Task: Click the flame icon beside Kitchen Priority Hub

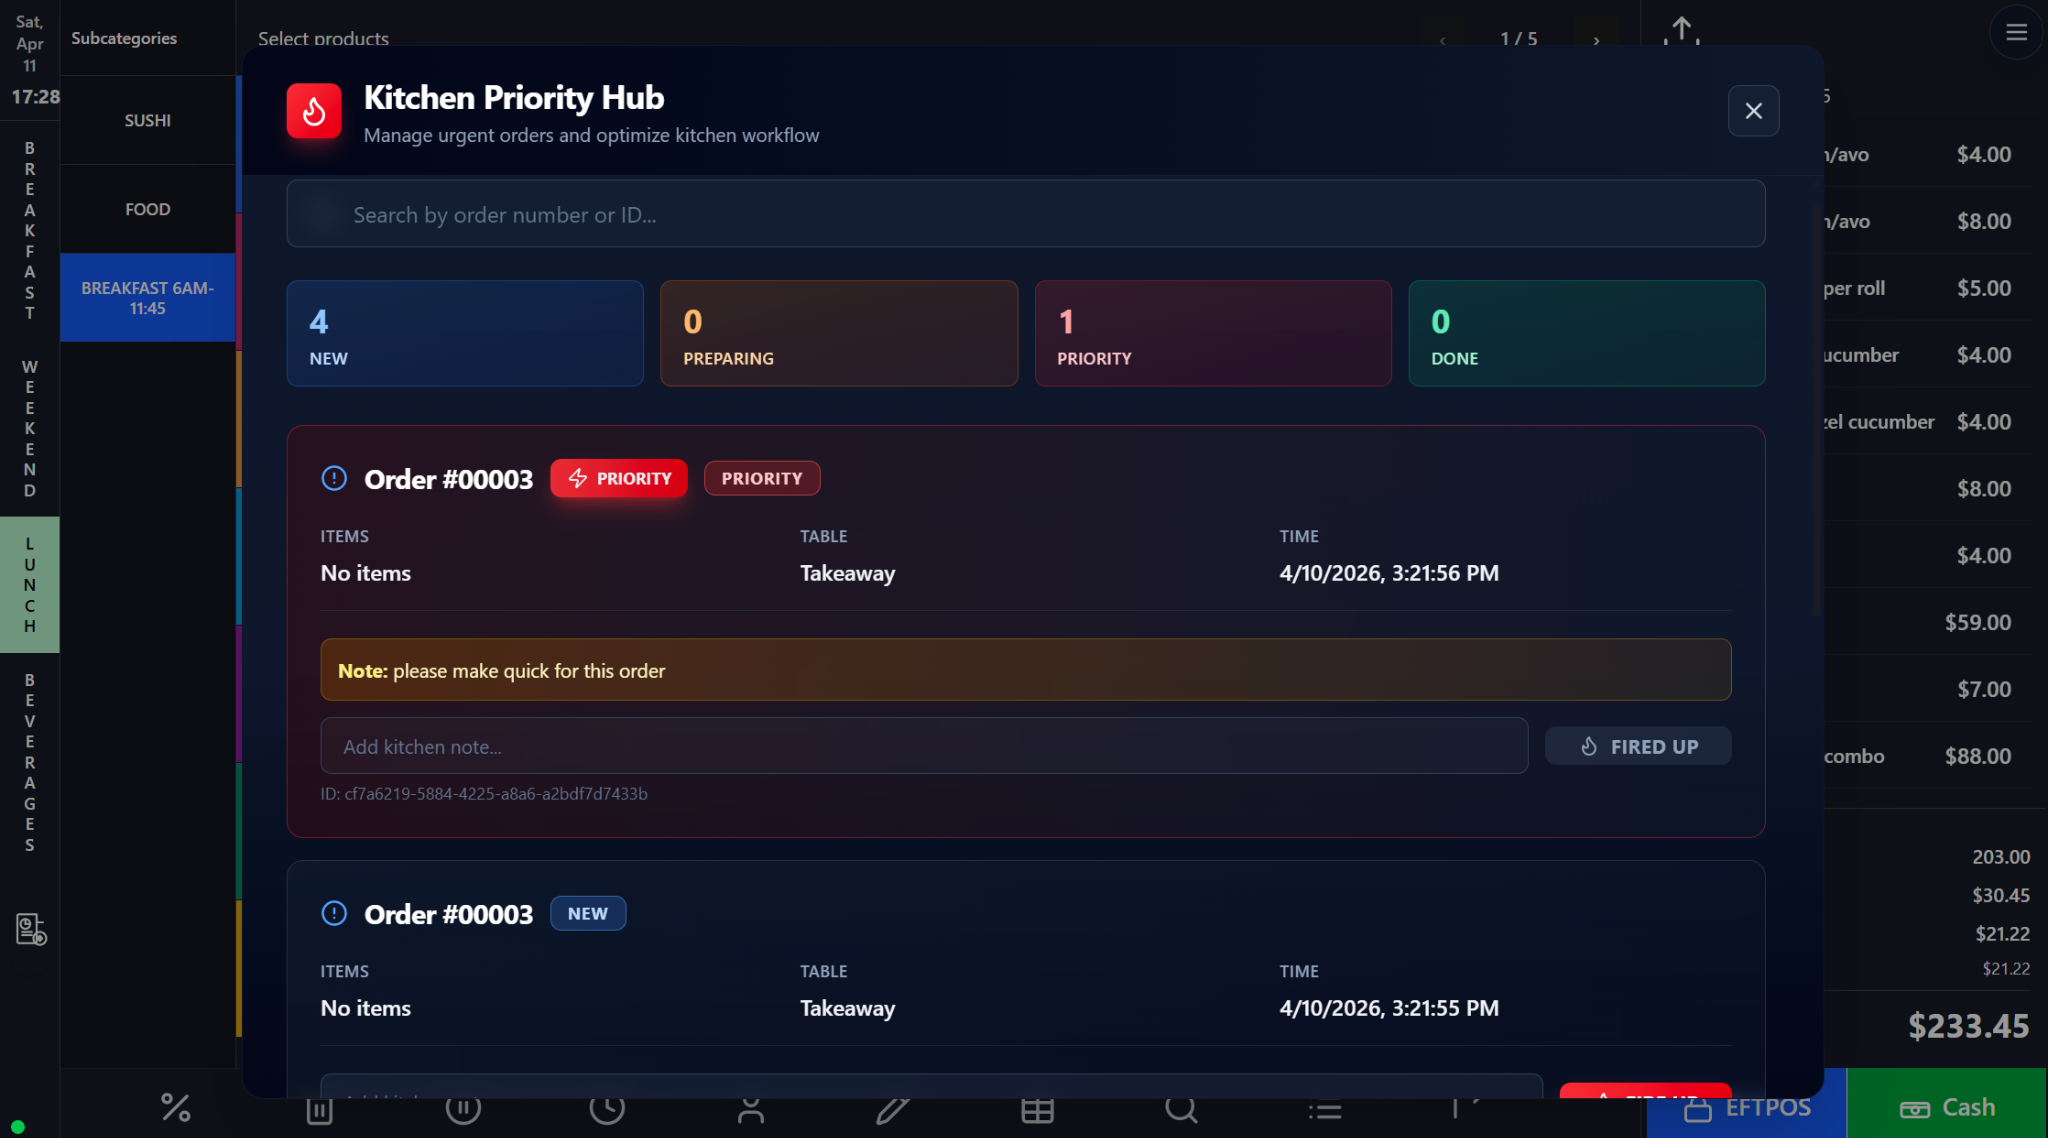Action: pos(314,111)
